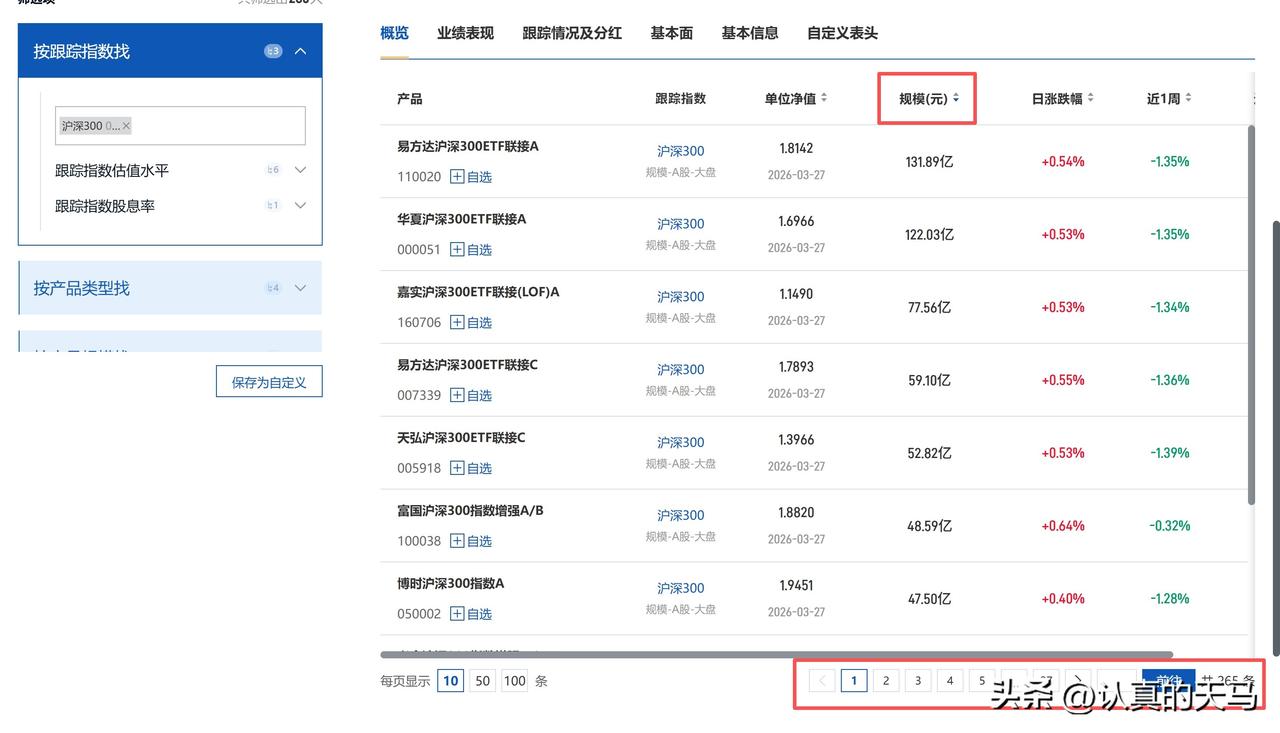Show 50 items per page
The width and height of the screenshot is (1280, 733).
[x=483, y=681]
